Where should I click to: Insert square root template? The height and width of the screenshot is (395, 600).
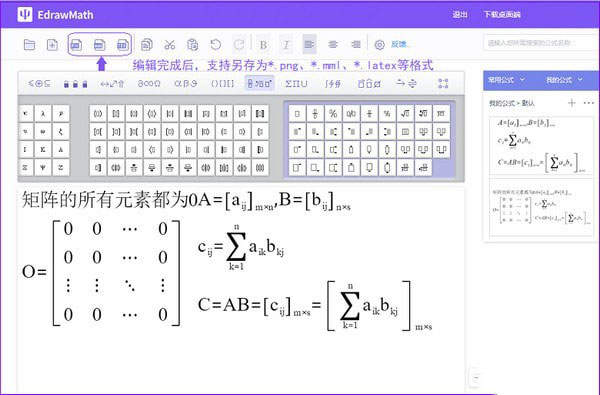click(405, 113)
